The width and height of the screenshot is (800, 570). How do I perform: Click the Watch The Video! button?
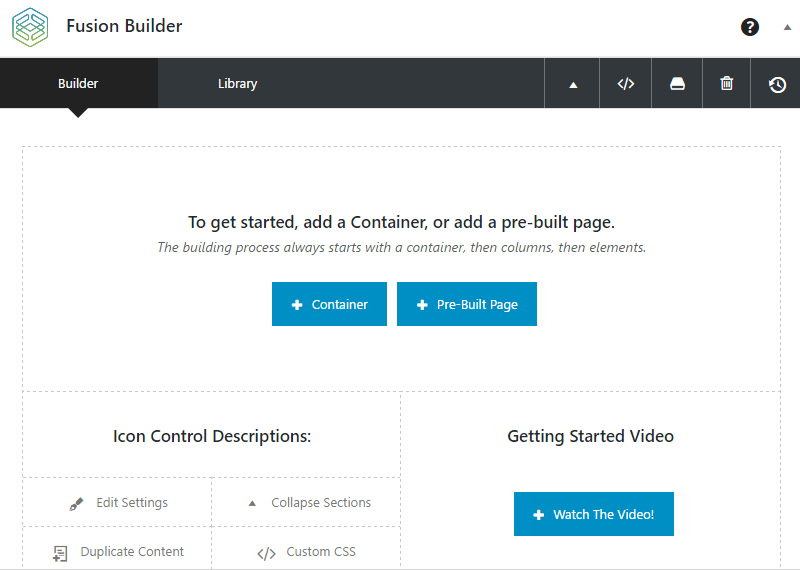[x=593, y=514]
